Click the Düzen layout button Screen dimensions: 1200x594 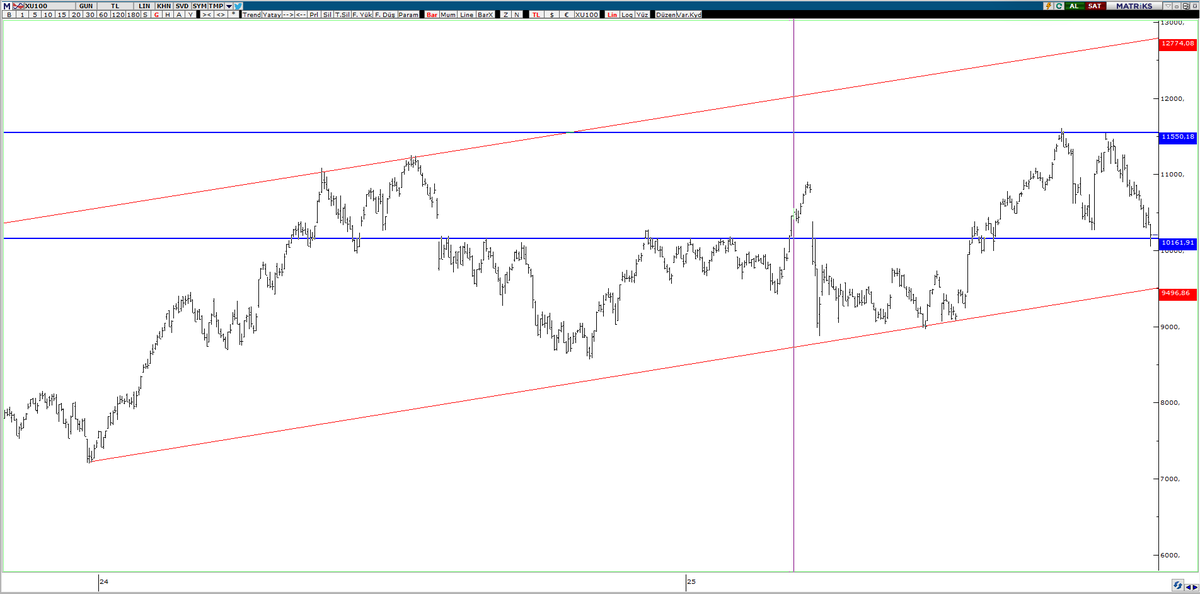click(666, 15)
